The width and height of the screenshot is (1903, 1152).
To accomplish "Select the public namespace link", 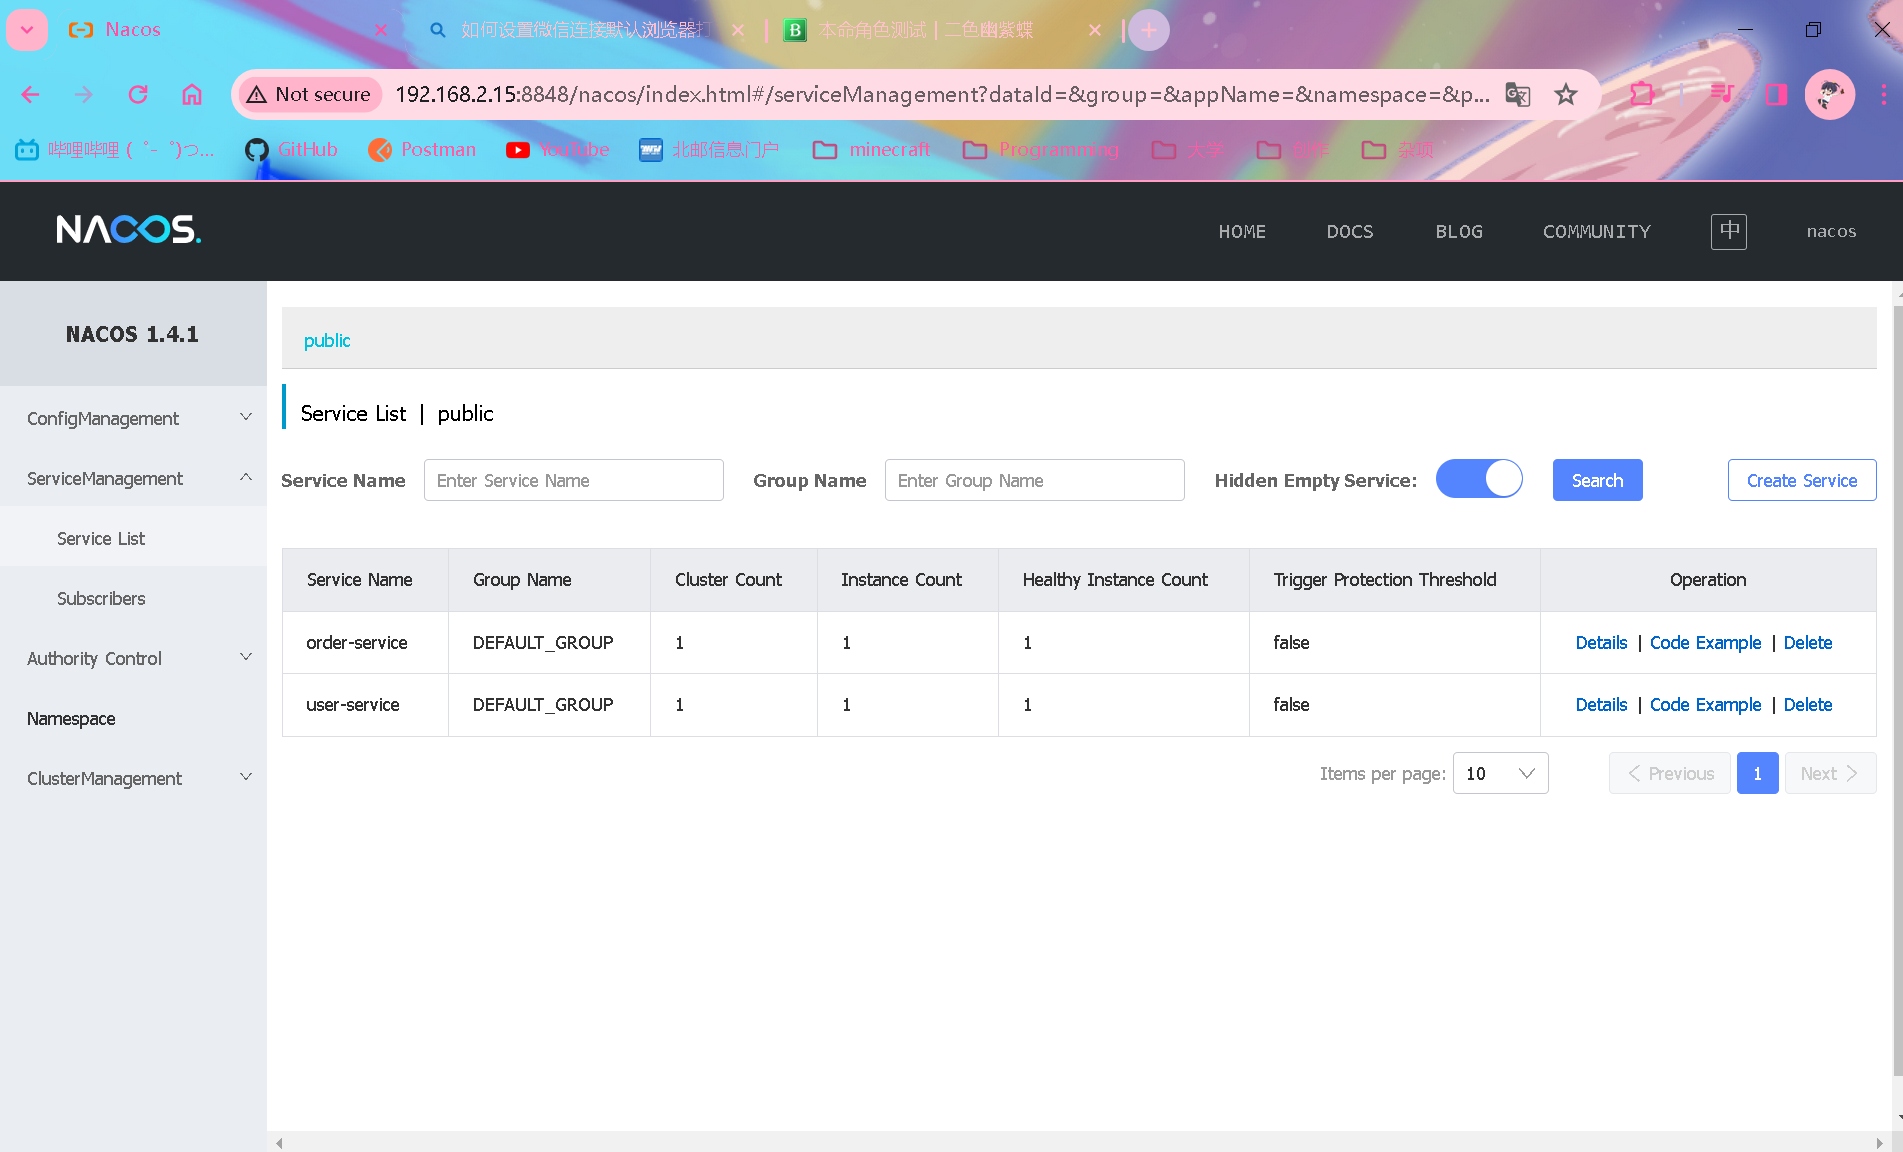I will [x=327, y=341].
